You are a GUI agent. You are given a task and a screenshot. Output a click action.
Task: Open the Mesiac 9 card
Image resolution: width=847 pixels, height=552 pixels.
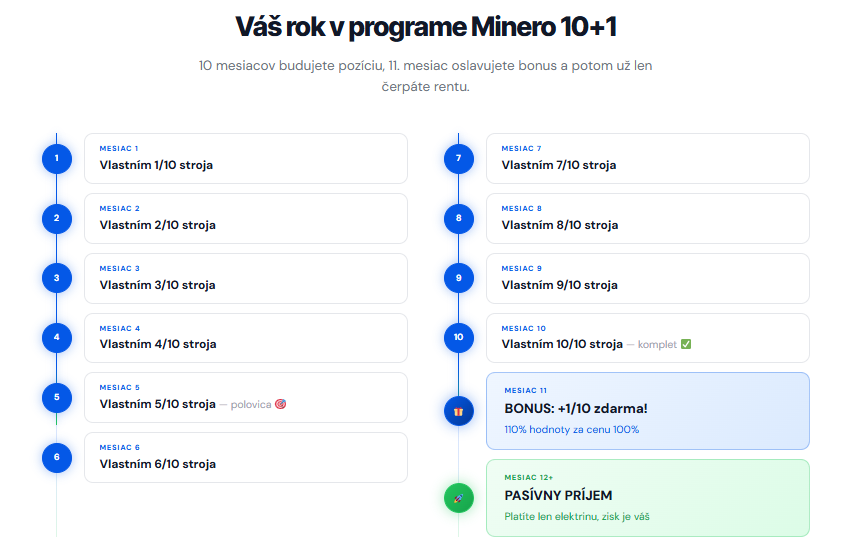tap(647, 278)
